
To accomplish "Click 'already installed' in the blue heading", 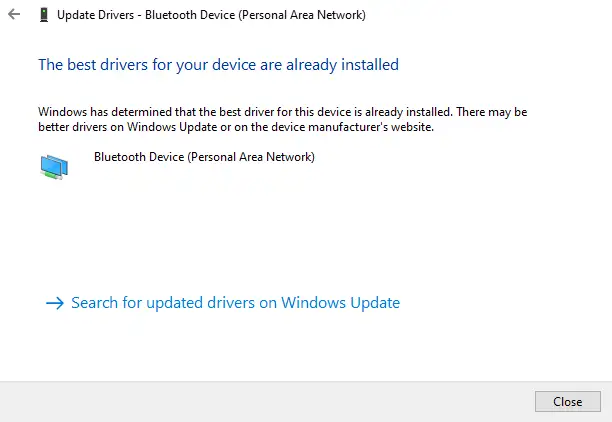I will pyautogui.click(x=342, y=65).
